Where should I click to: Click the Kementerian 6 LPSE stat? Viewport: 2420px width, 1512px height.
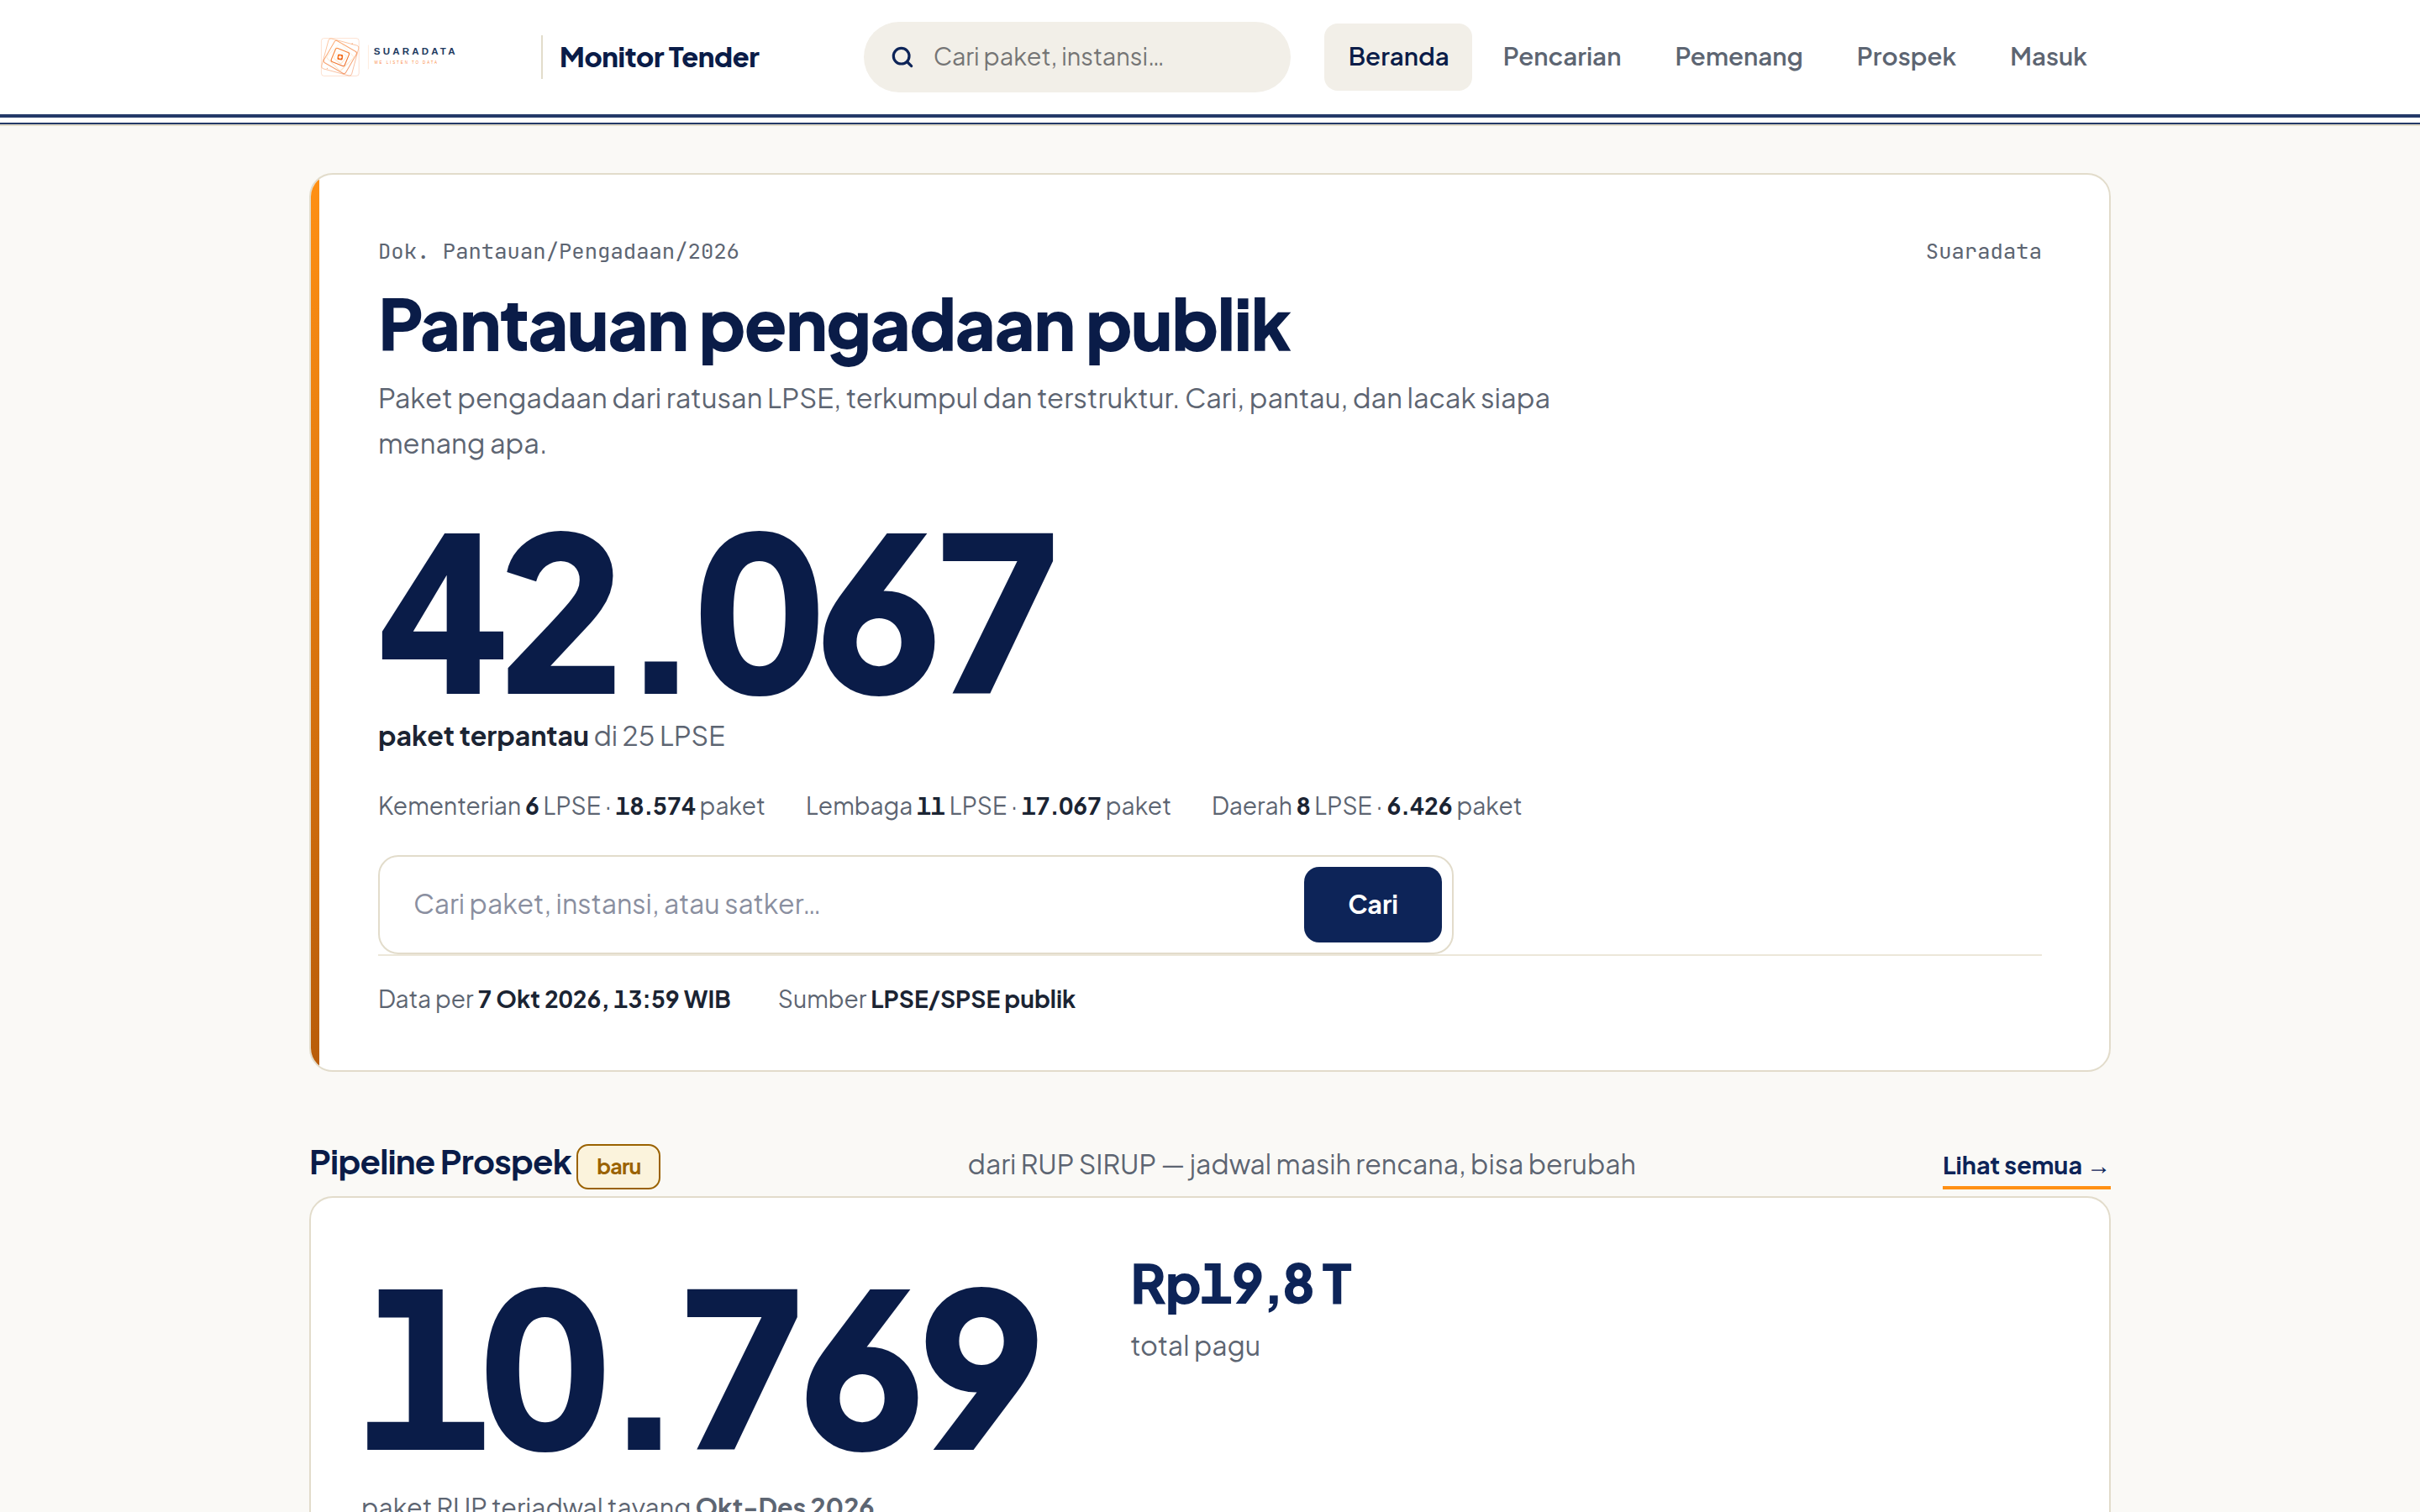(x=571, y=806)
